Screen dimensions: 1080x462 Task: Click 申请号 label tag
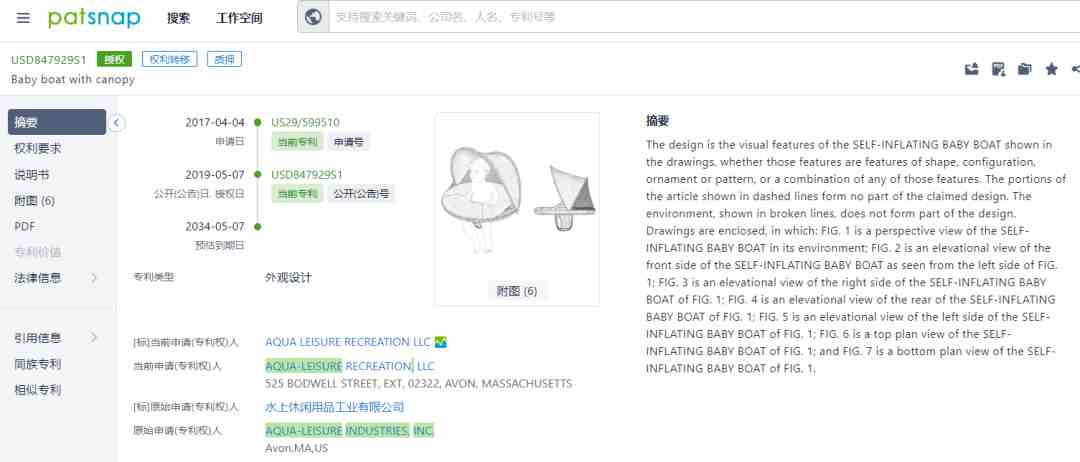[x=349, y=143]
